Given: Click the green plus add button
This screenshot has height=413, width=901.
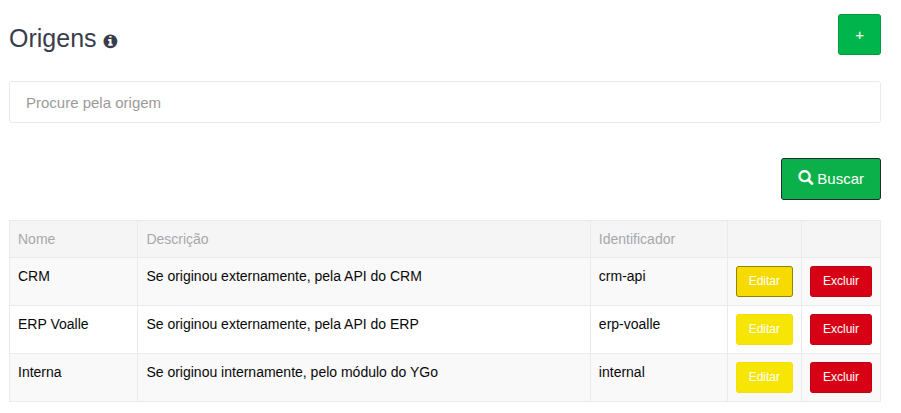Looking at the screenshot, I should (x=859, y=35).
